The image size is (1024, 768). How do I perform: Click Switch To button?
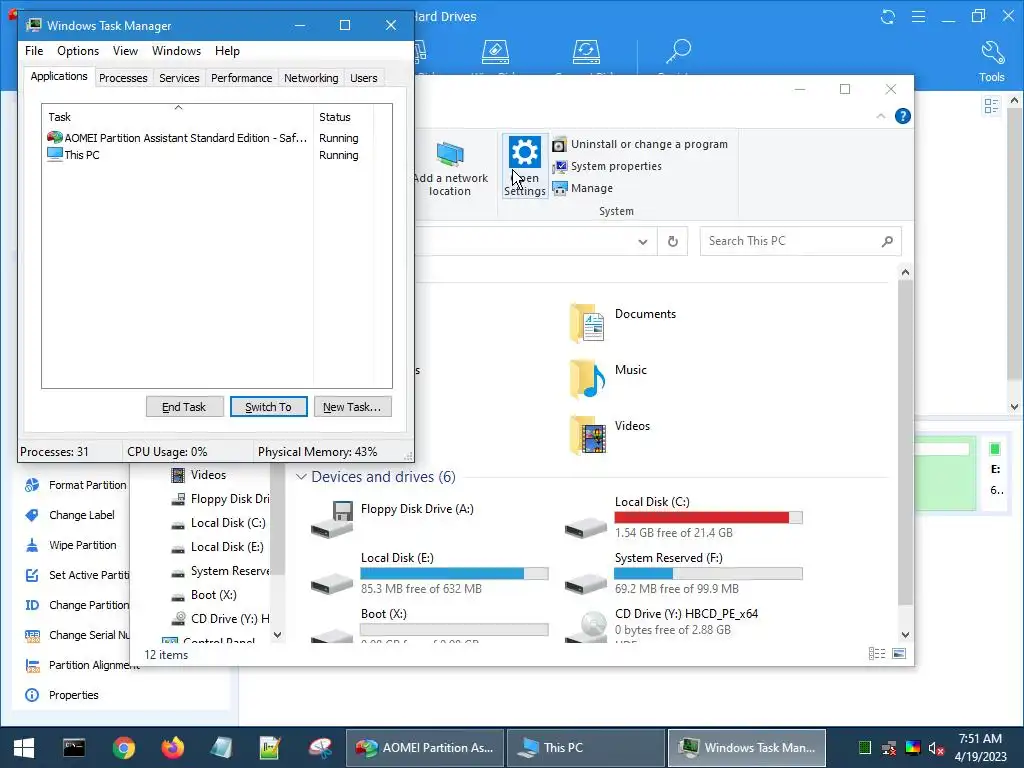tap(268, 407)
